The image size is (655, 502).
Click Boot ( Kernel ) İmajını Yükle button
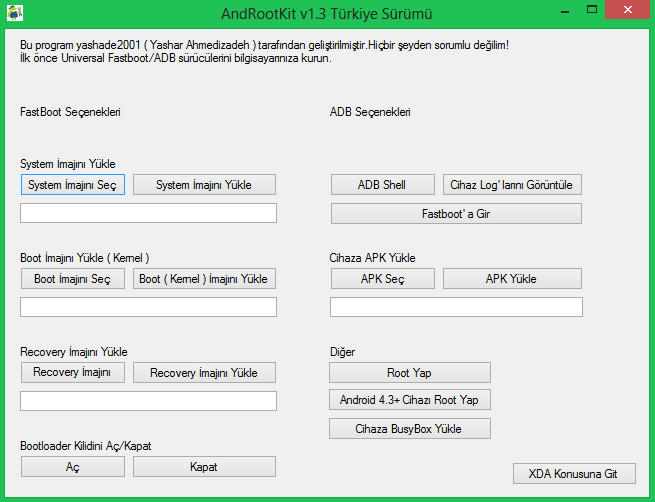204,279
